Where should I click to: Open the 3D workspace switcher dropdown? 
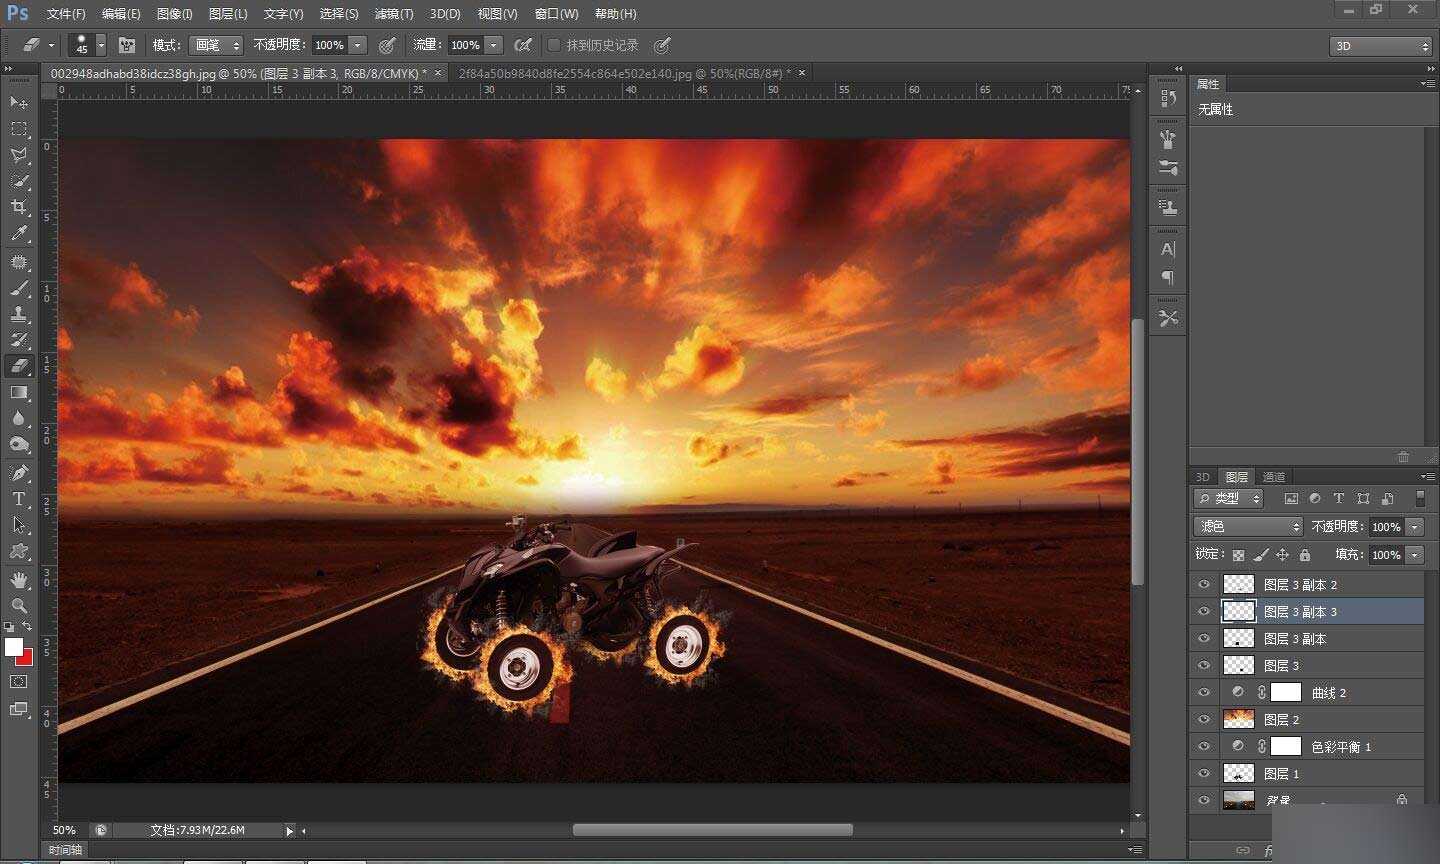coord(1381,46)
